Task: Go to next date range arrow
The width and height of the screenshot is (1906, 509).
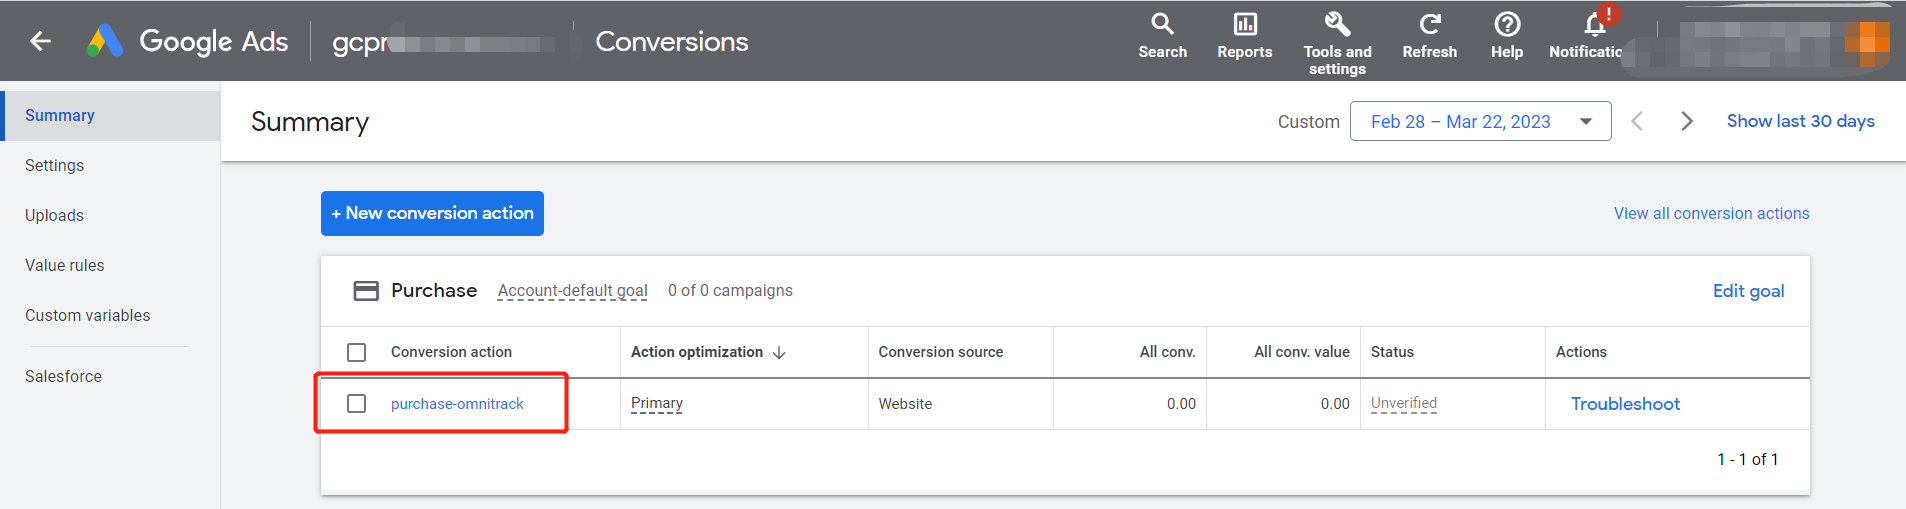Action: point(1687,121)
